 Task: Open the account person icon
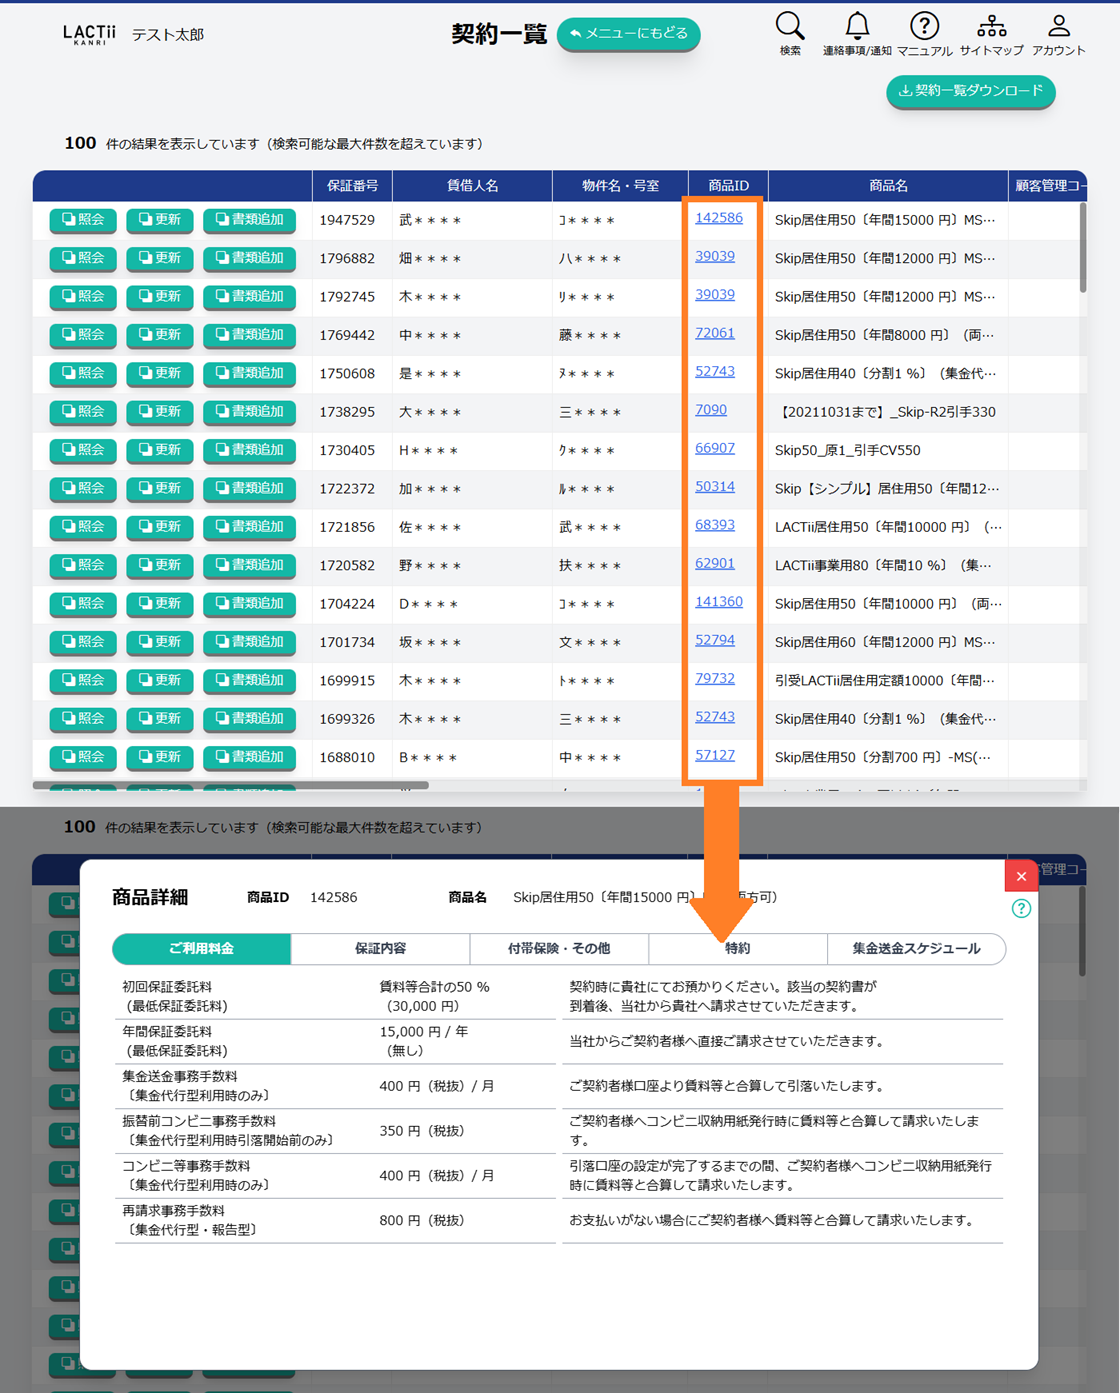pos(1058,28)
